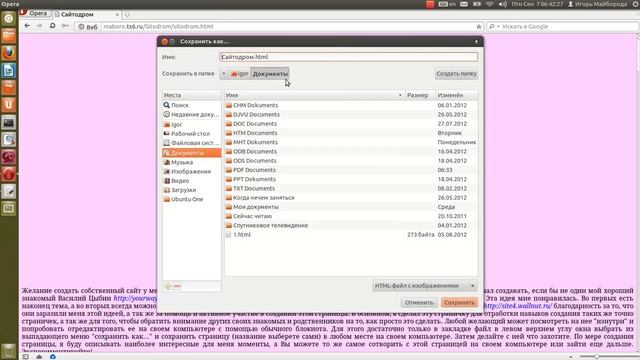Select the PPT Dokuments folder
The width and height of the screenshot is (640, 360).
[351, 179]
